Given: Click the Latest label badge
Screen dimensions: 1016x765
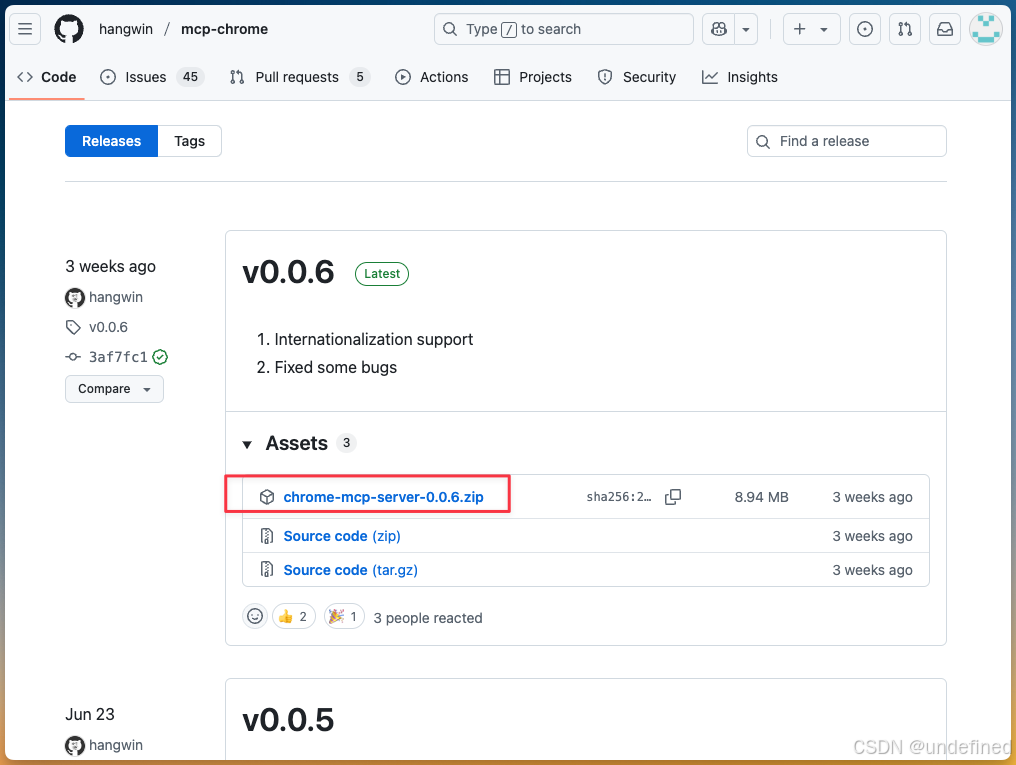Looking at the screenshot, I should tap(382, 273).
